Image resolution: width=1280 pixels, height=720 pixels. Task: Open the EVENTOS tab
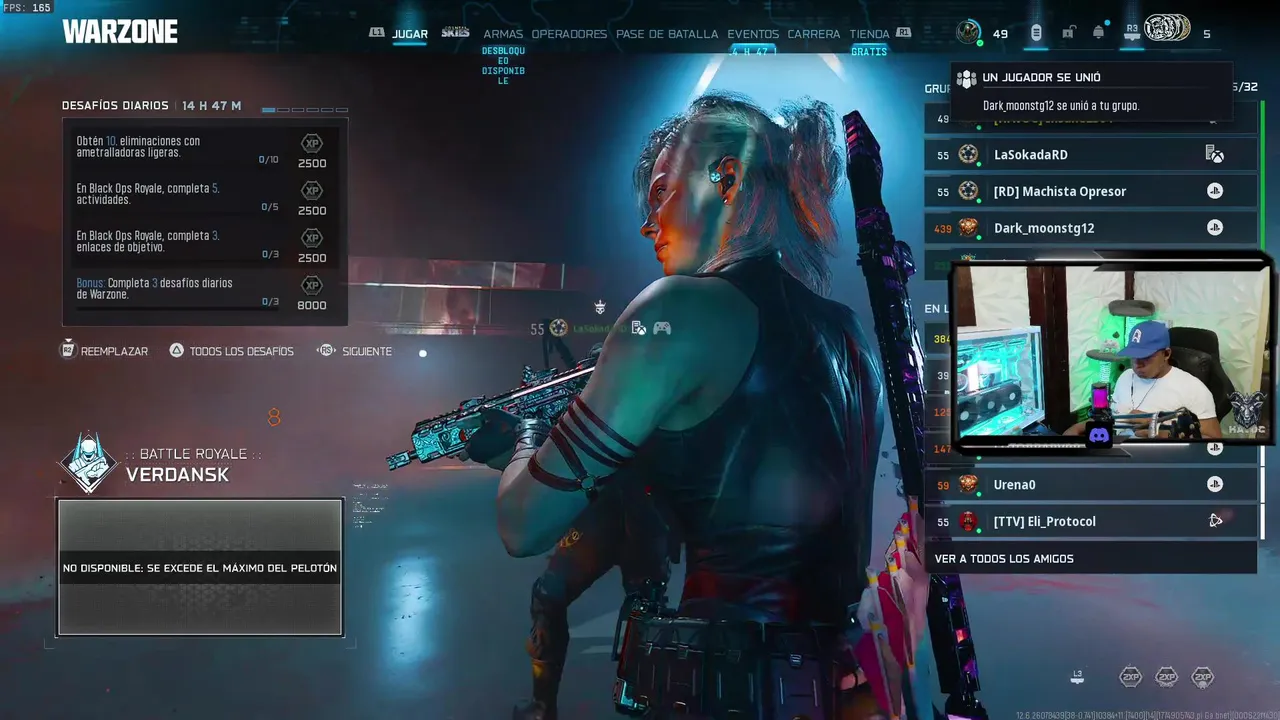753,34
